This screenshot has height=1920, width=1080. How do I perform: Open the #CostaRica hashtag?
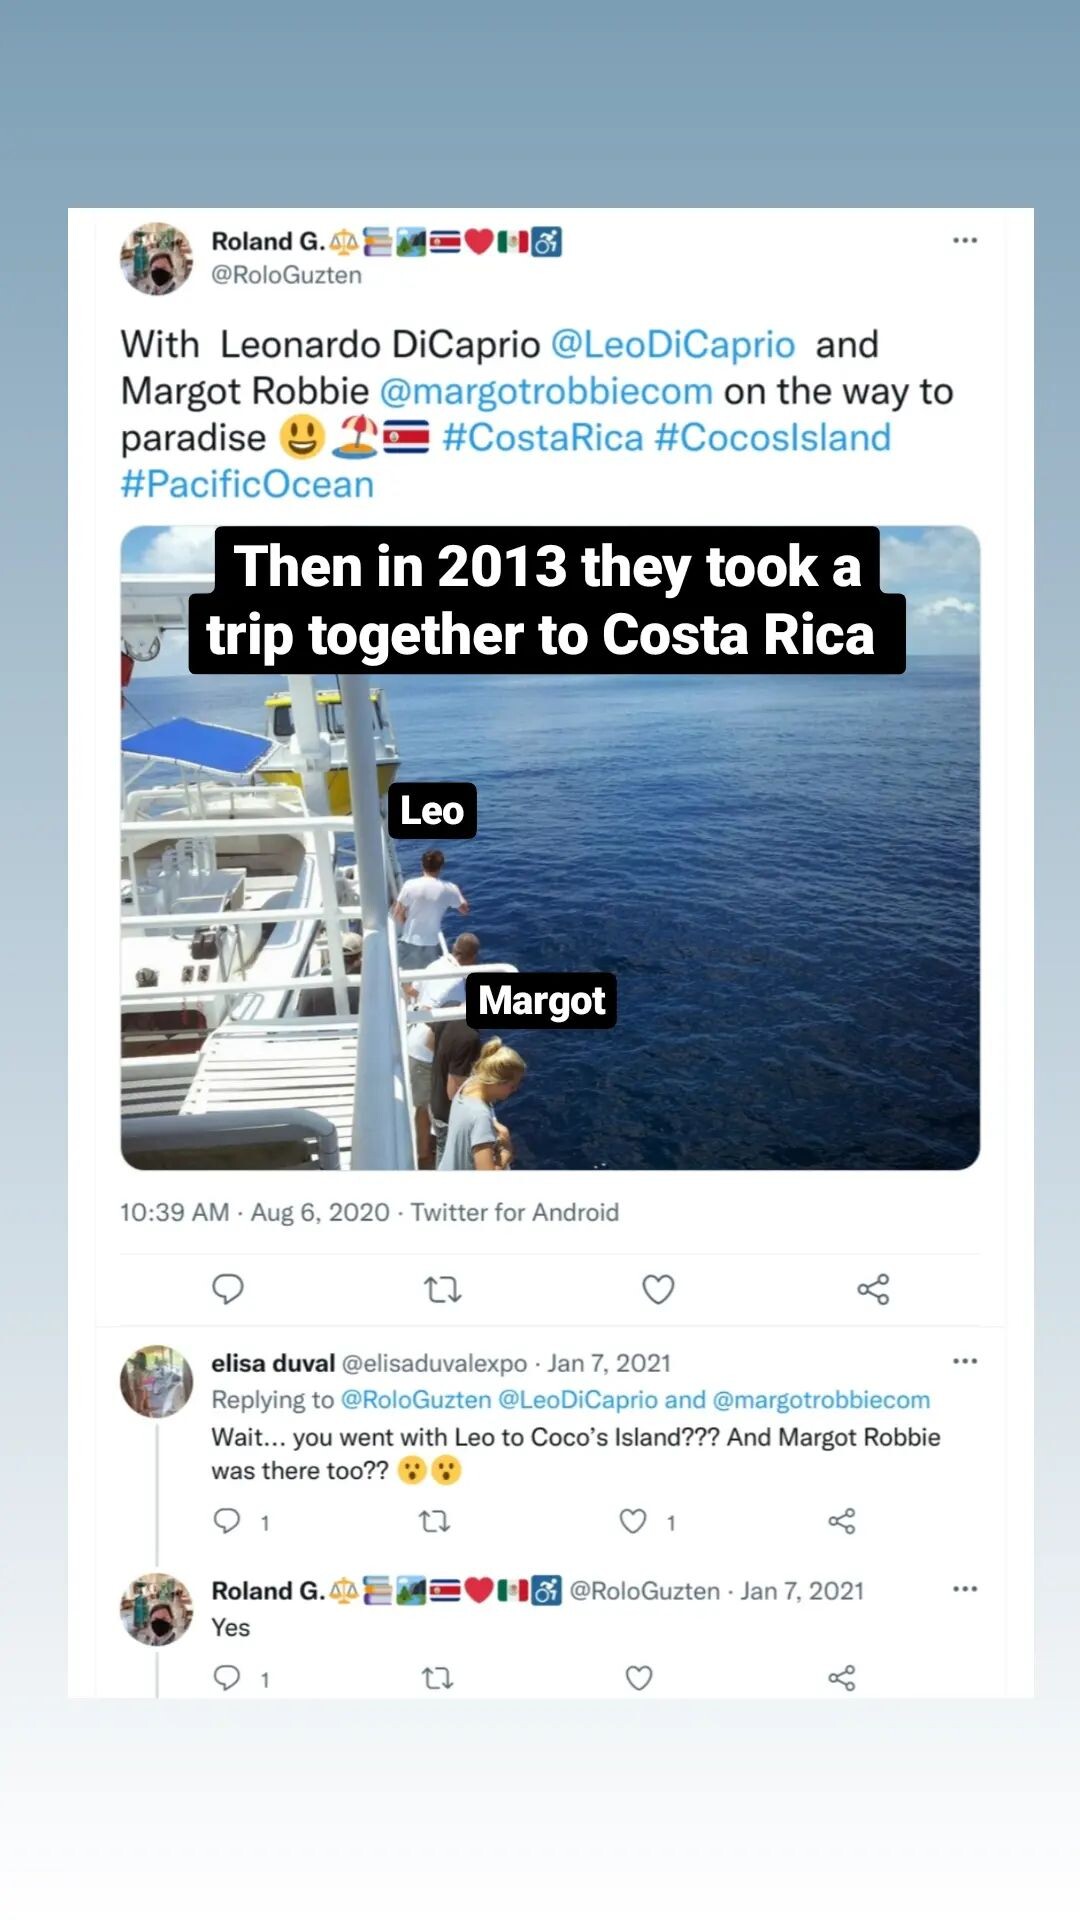point(543,438)
